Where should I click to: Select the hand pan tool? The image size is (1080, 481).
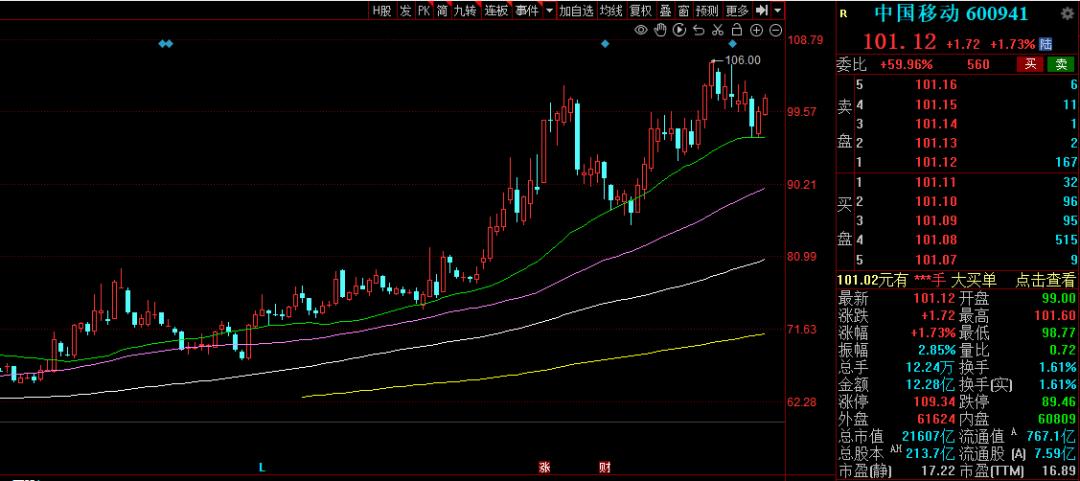tap(660, 31)
